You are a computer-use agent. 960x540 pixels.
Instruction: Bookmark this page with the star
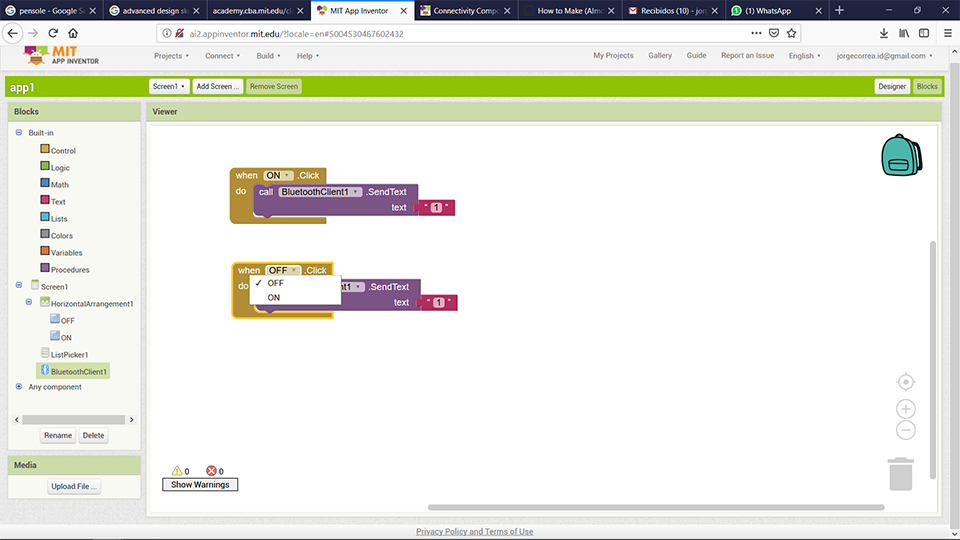791,33
